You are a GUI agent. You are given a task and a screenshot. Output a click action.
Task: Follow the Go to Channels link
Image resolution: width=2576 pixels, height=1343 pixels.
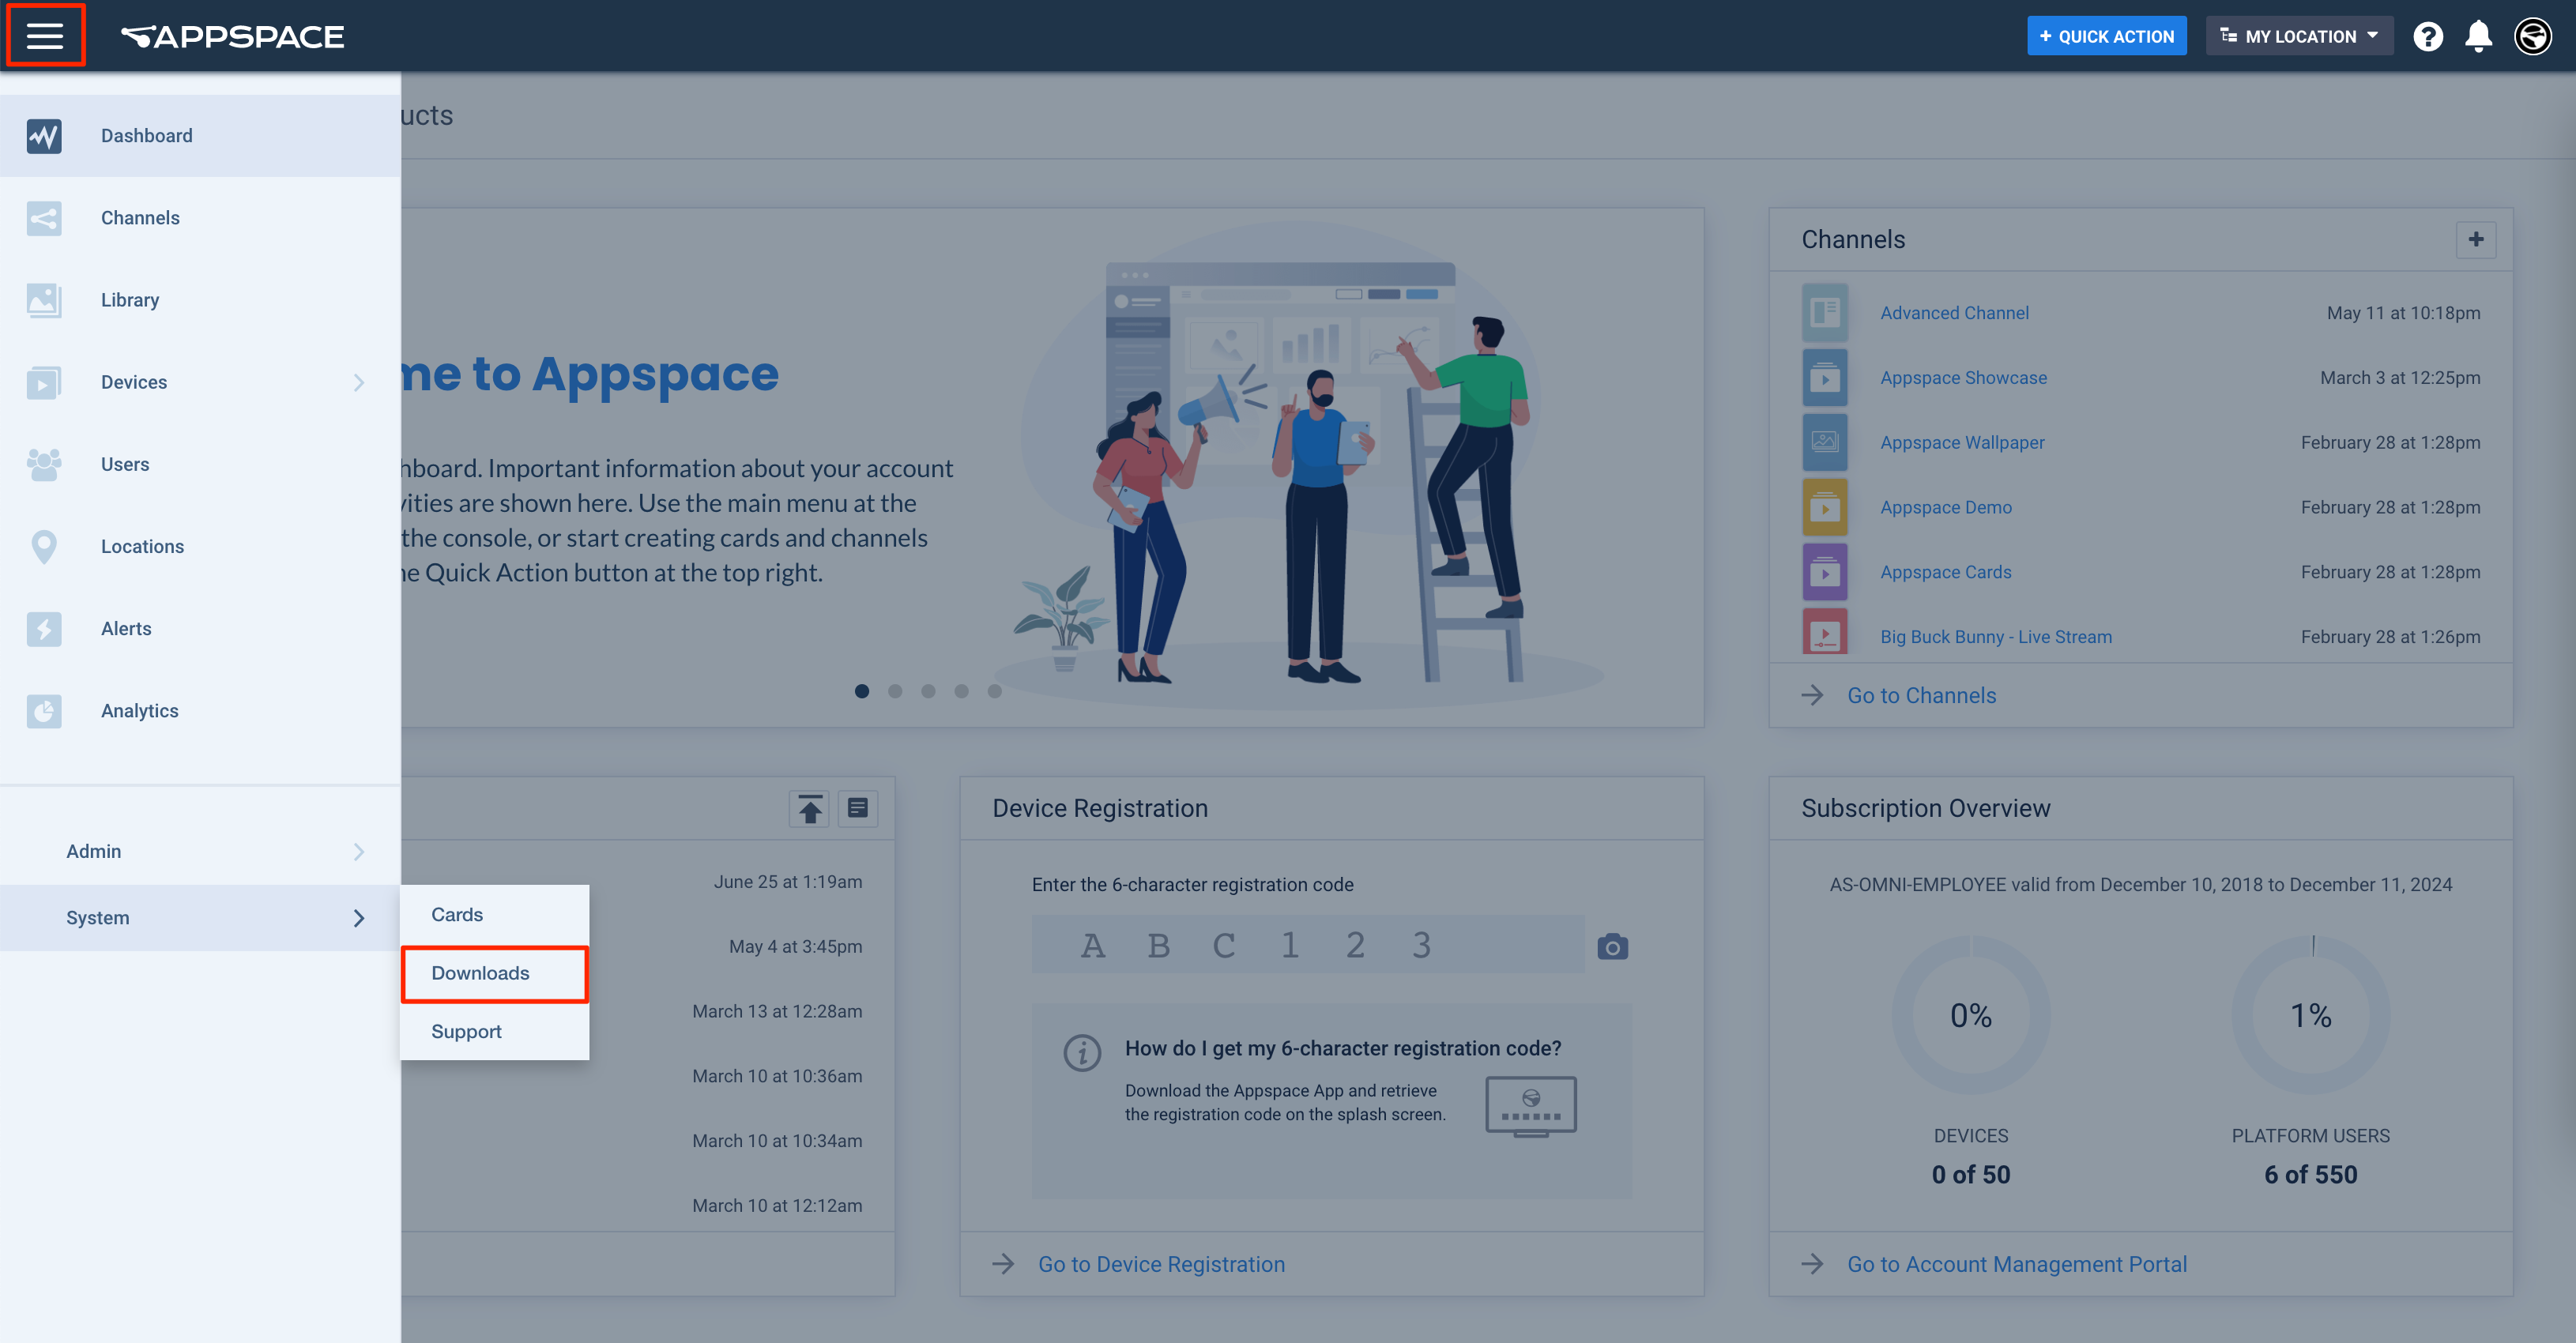pyautogui.click(x=1921, y=695)
